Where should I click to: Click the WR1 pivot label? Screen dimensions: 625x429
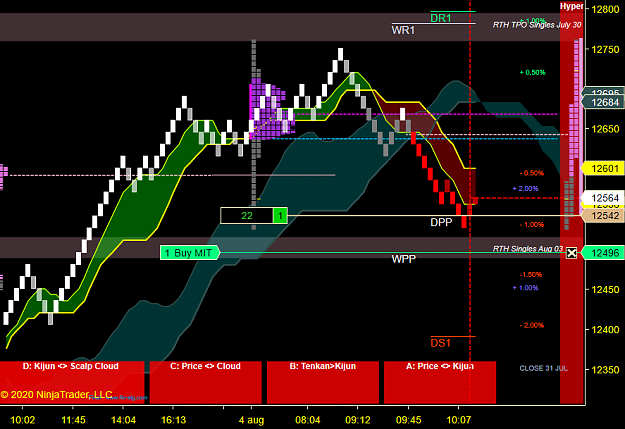point(403,30)
